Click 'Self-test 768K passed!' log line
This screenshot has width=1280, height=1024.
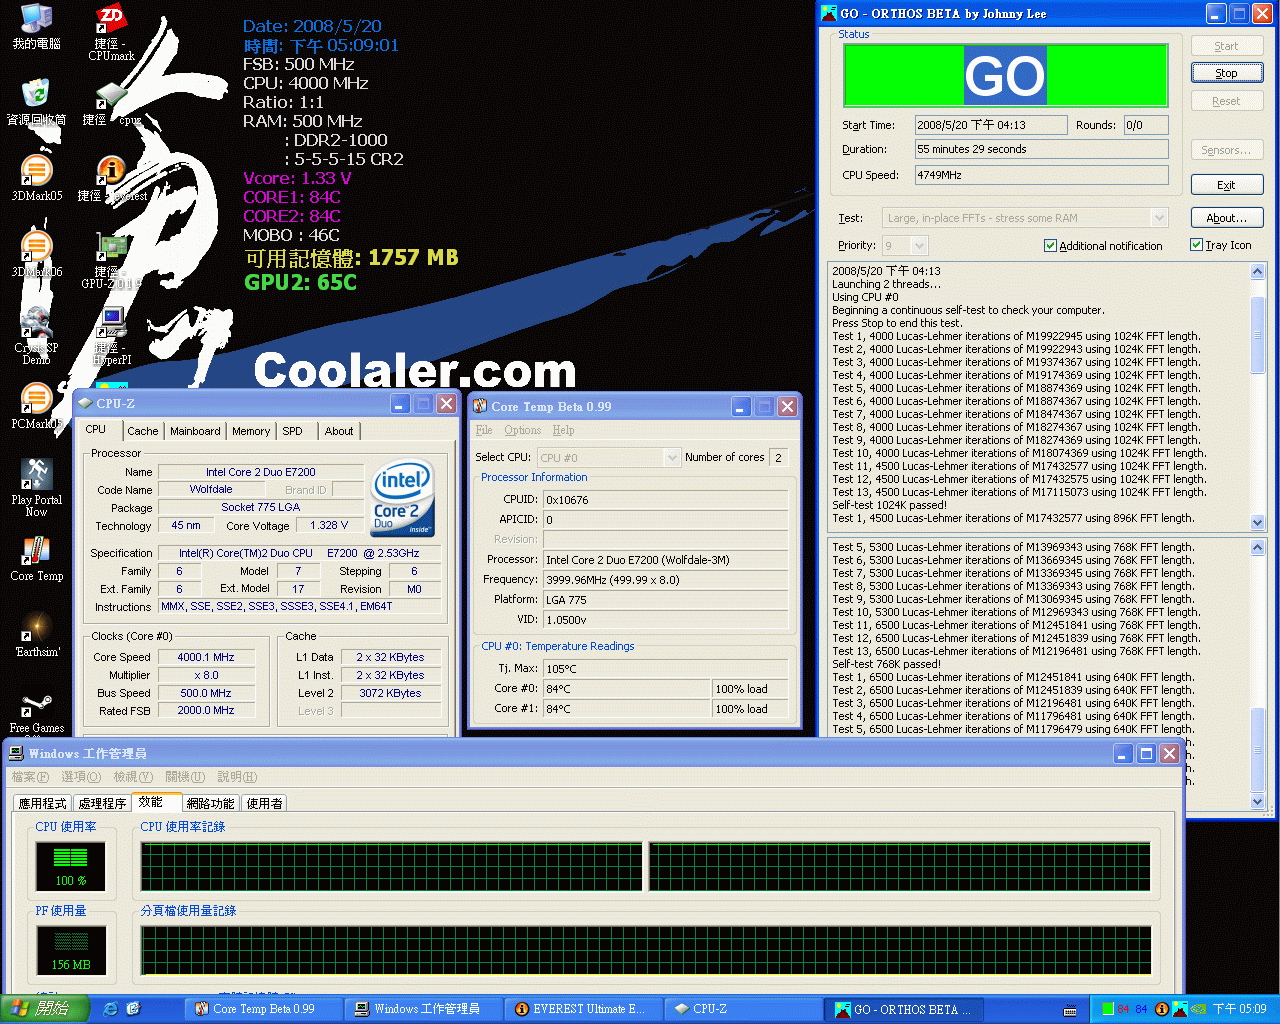[887, 664]
